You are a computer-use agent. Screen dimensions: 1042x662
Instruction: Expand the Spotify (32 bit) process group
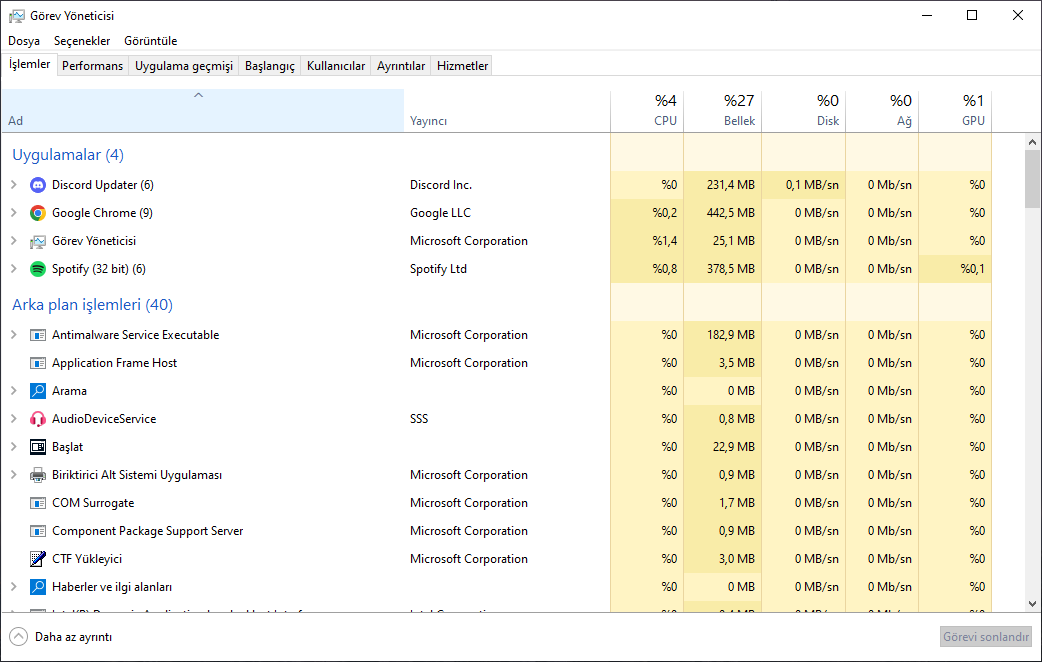(14, 269)
